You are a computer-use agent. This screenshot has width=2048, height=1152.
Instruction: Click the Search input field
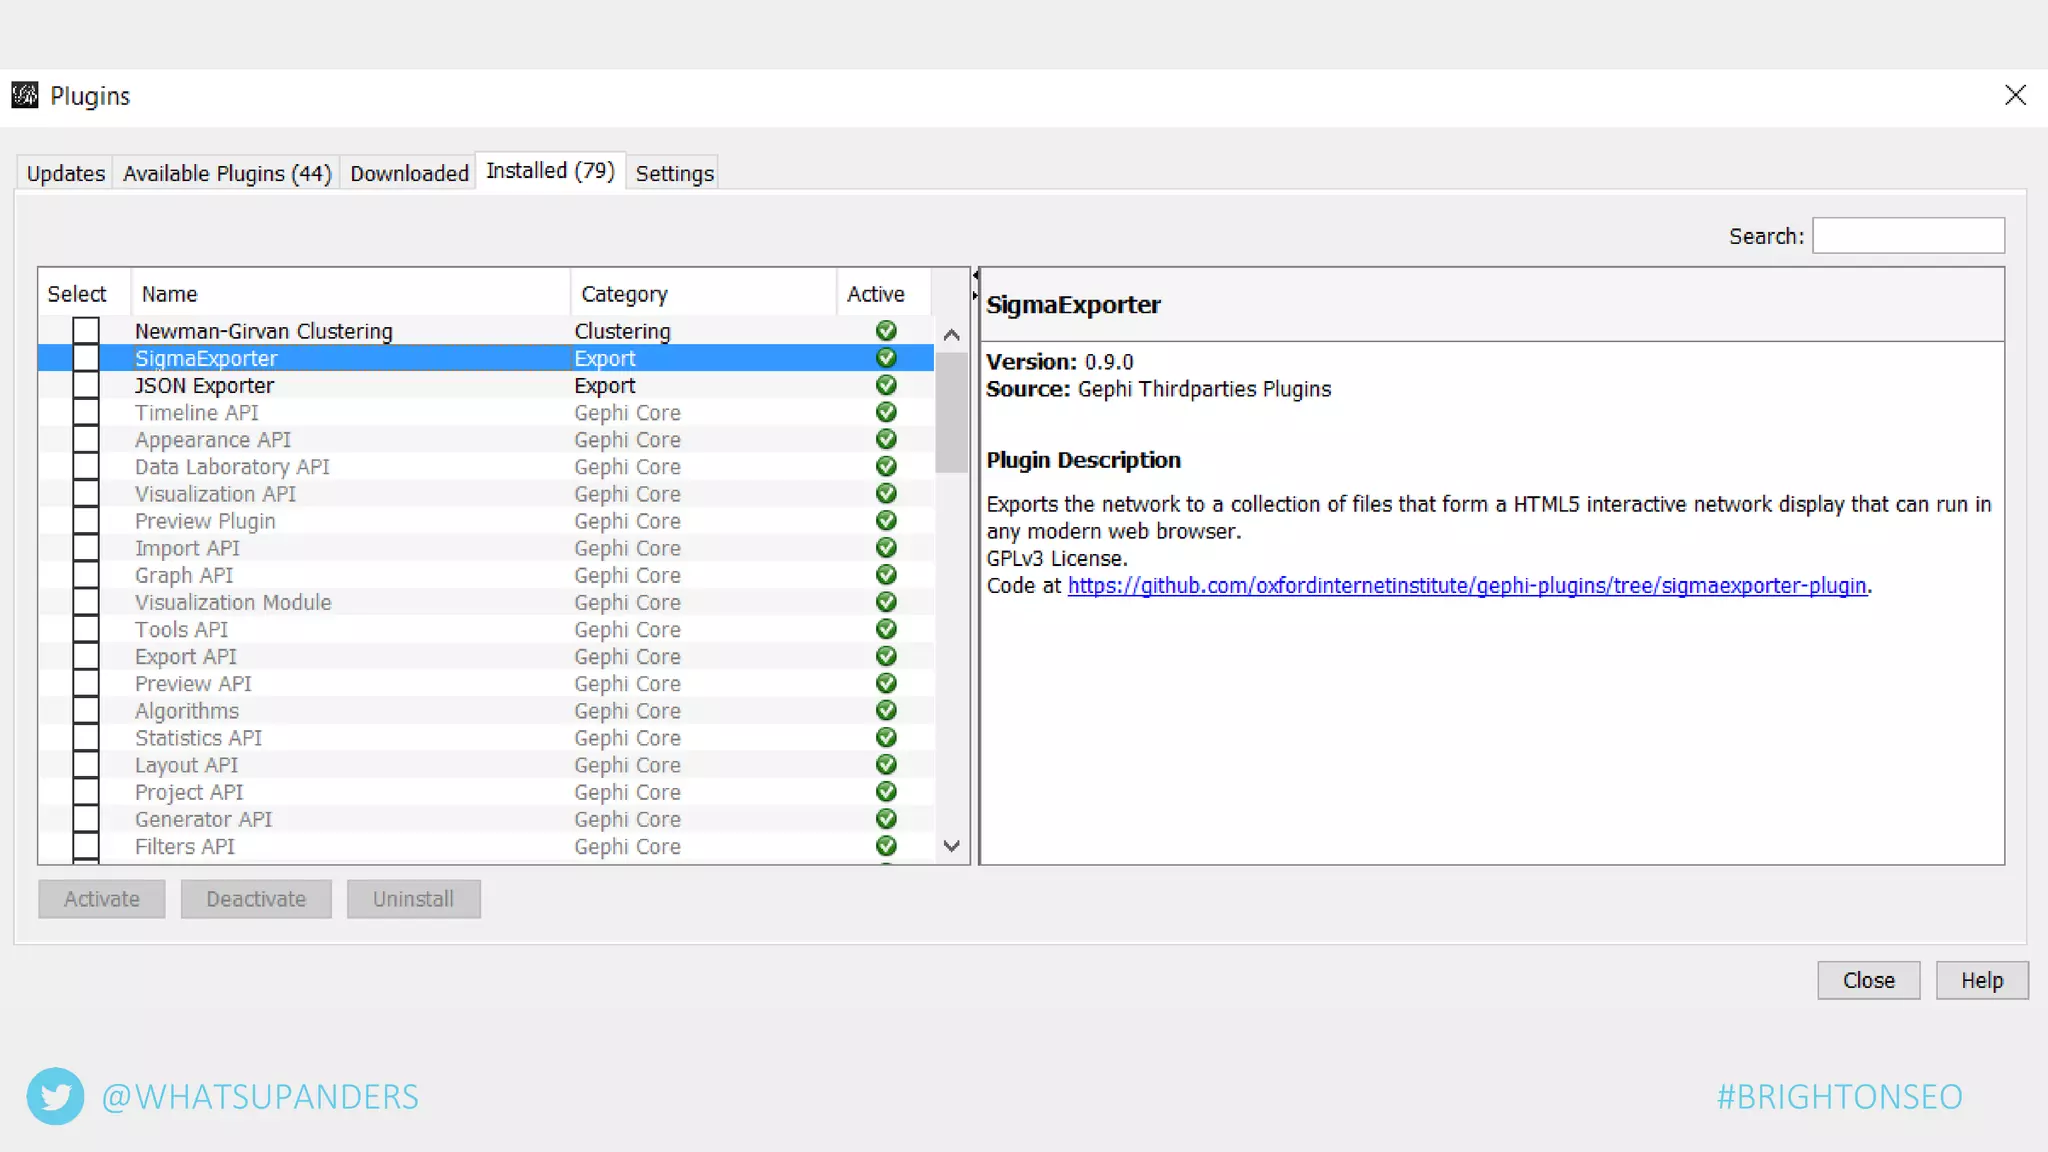coord(1908,236)
